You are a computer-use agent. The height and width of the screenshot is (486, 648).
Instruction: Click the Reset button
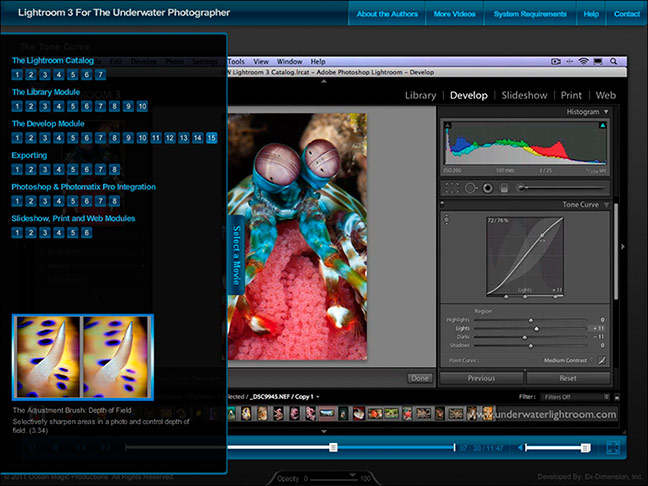(x=568, y=378)
